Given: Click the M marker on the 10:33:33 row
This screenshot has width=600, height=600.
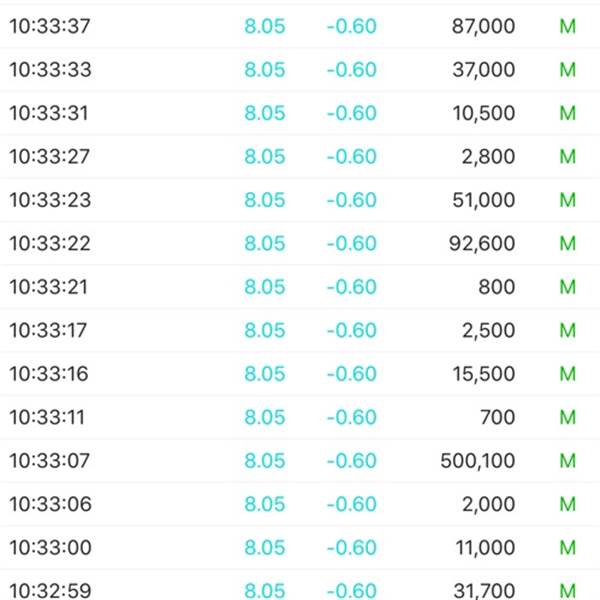Looking at the screenshot, I should click(x=567, y=70).
